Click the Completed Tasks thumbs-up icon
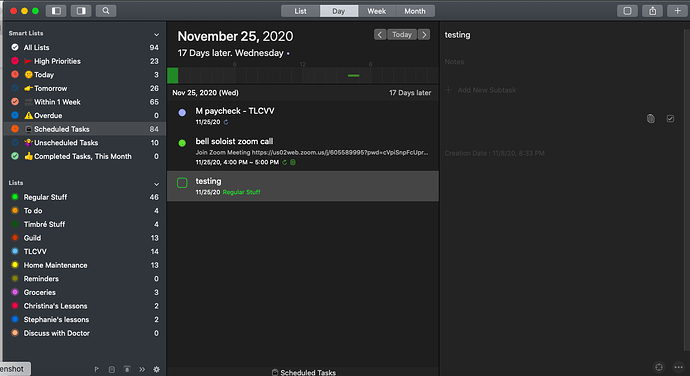 tap(29, 156)
